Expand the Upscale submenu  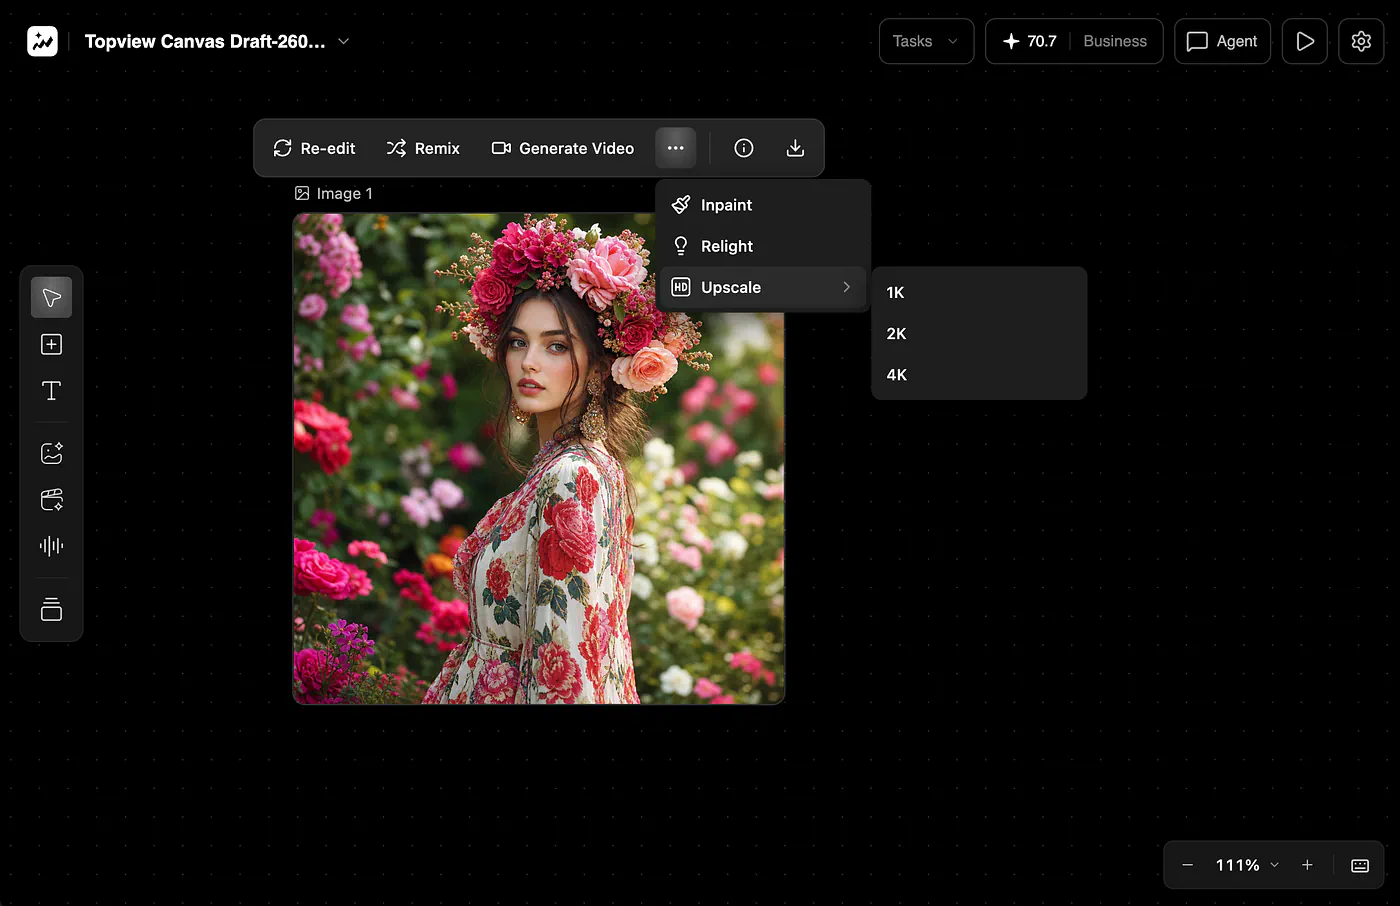click(763, 287)
